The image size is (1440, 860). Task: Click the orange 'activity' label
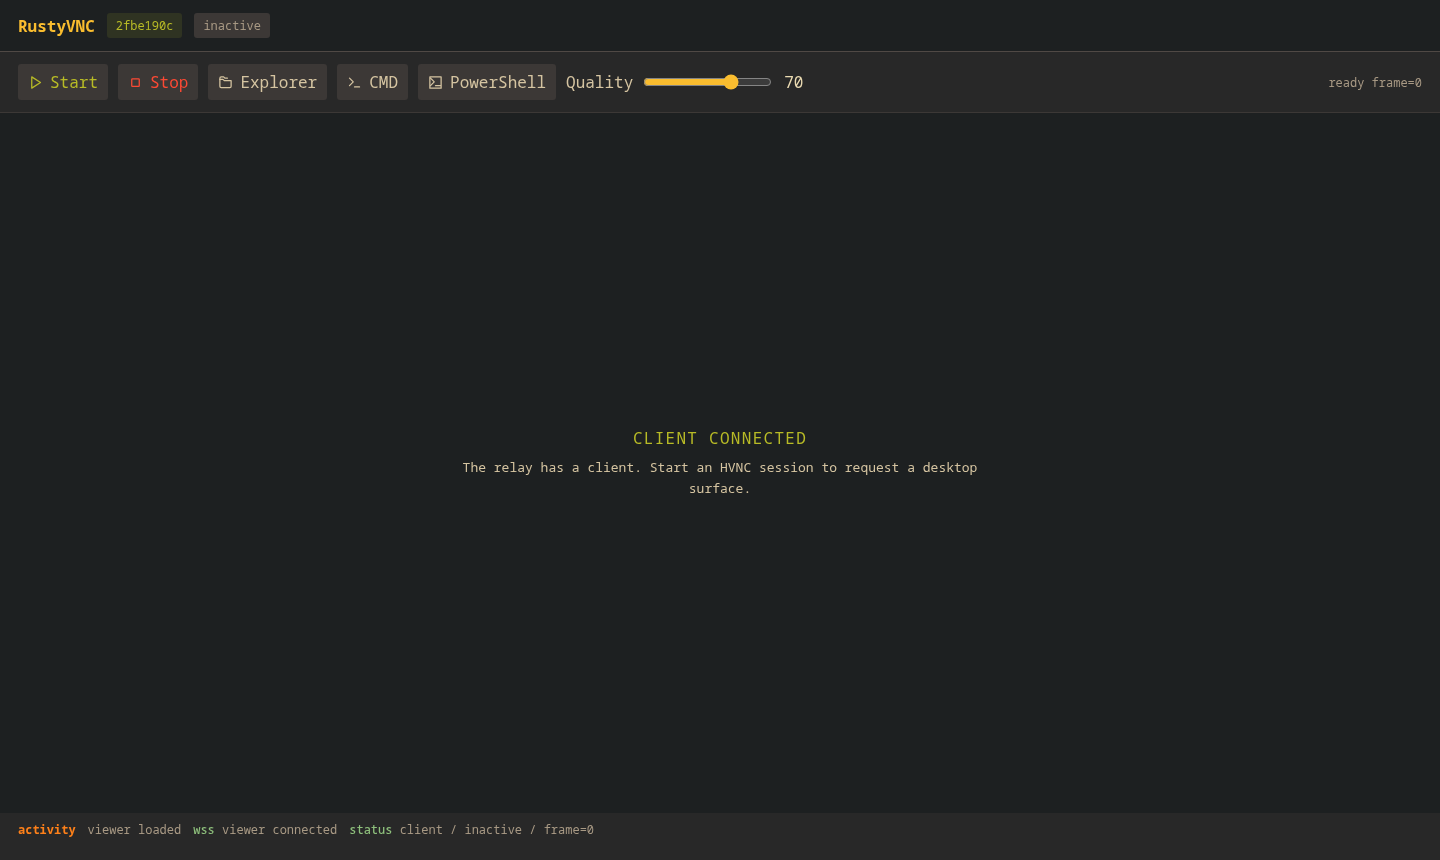[x=47, y=830]
